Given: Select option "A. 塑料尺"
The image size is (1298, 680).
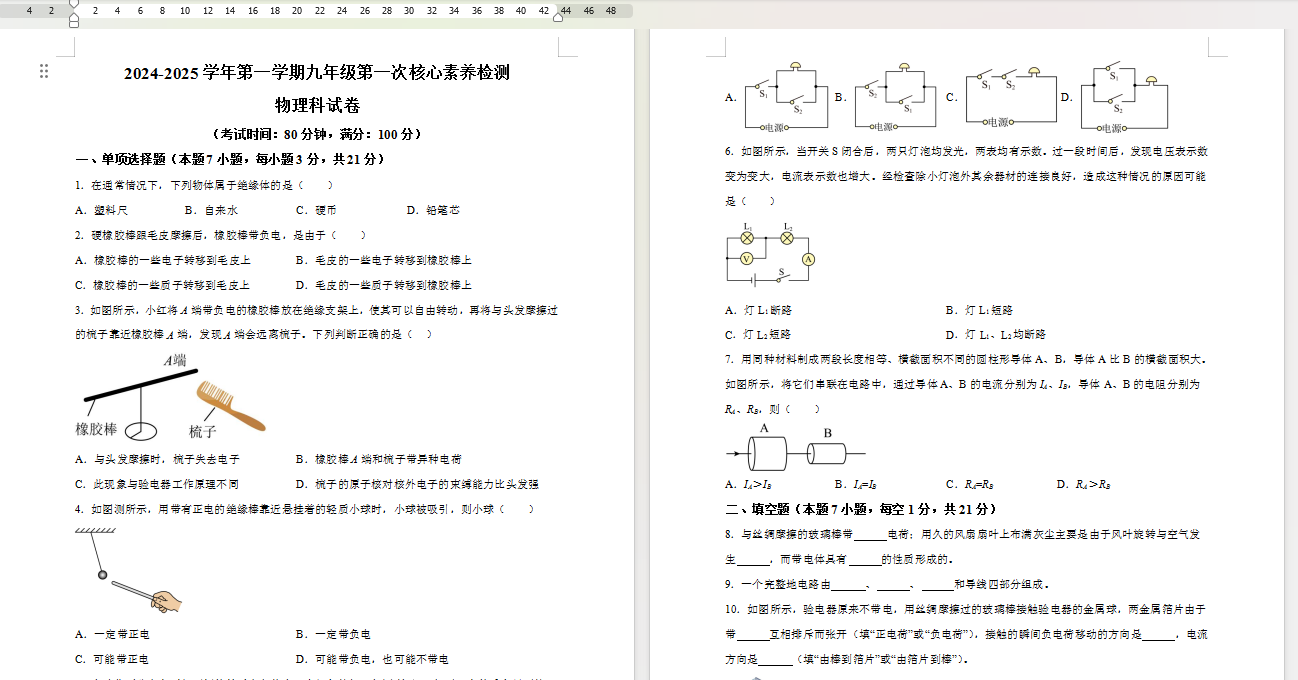Looking at the screenshot, I should [101, 211].
